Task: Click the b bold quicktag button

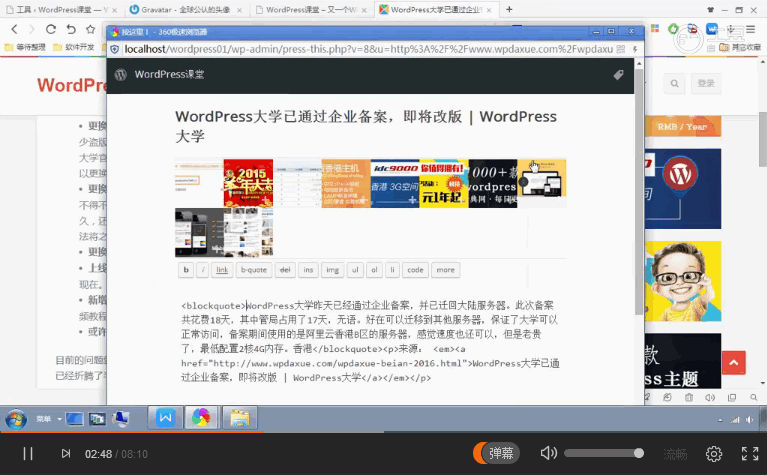Action: [186, 270]
